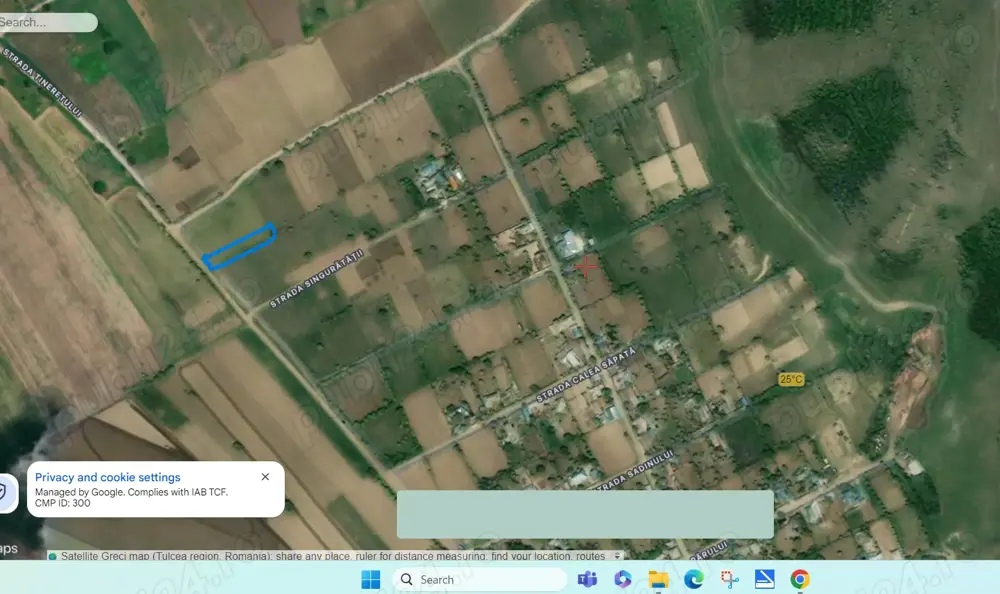Click the red crosshair location marker
This screenshot has height=594, width=1000.
pos(588,267)
